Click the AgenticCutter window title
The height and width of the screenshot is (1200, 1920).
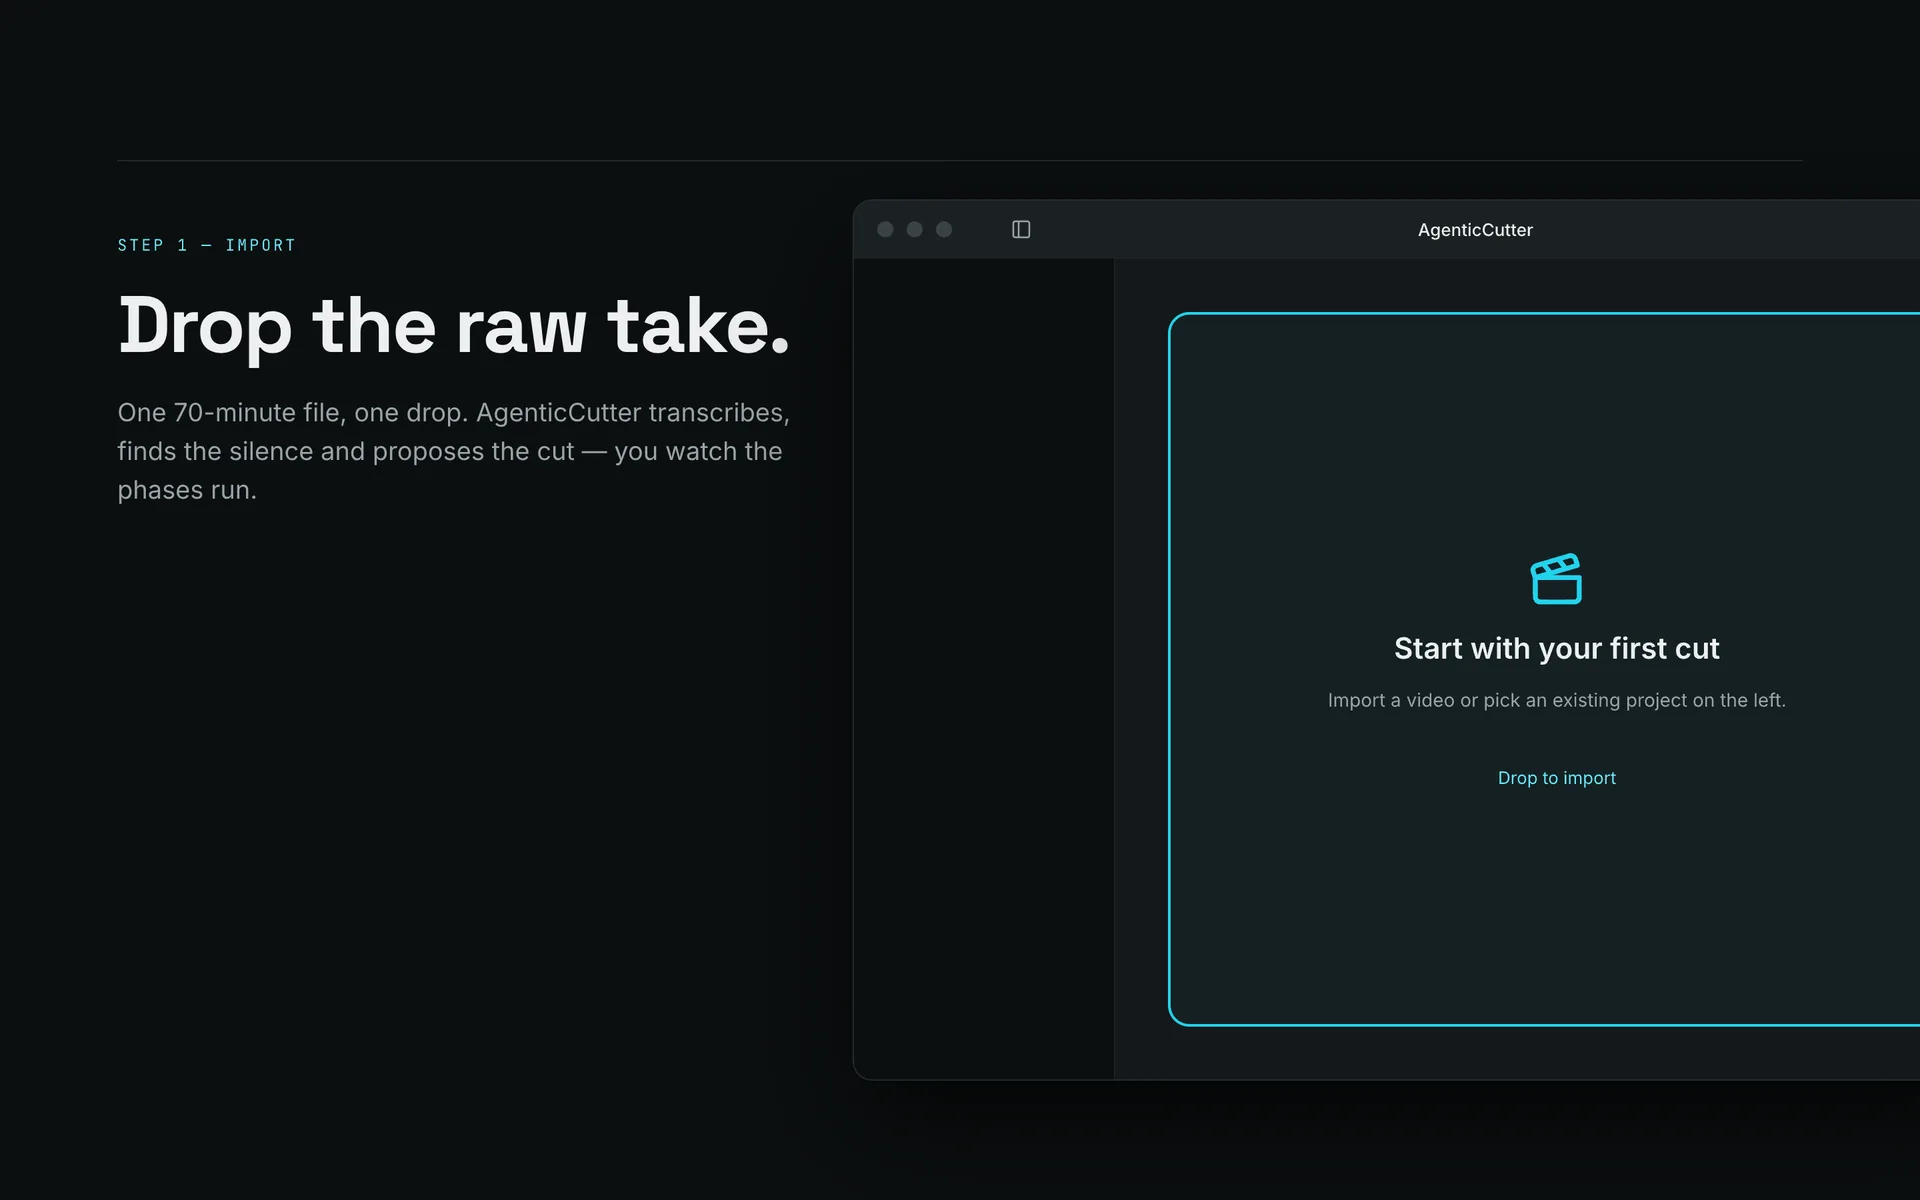pyautogui.click(x=1475, y=230)
